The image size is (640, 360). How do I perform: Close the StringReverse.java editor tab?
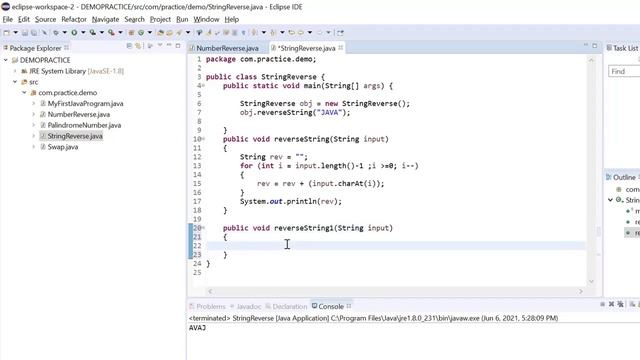340,48
